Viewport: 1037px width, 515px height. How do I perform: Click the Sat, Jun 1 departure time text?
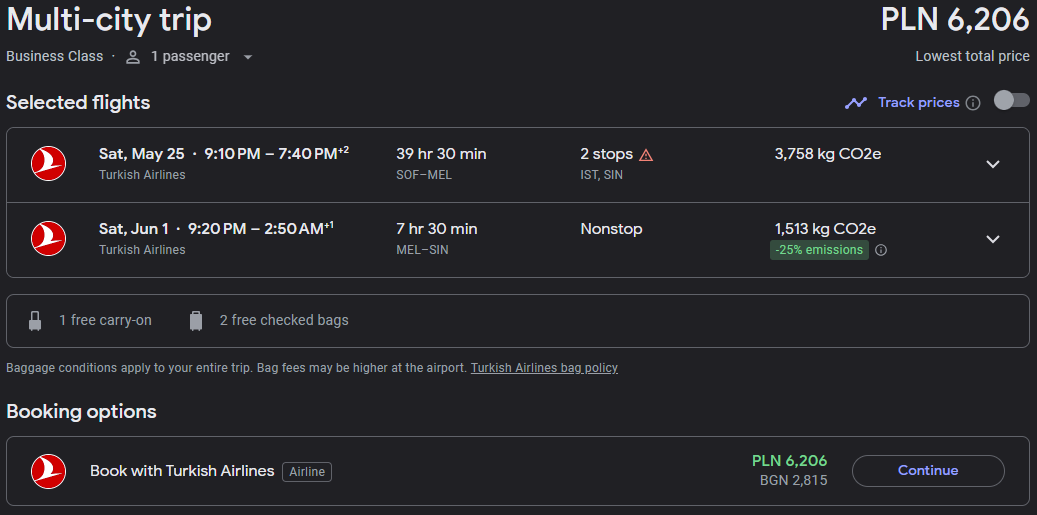pyautogui.click(x=216, y=229)
